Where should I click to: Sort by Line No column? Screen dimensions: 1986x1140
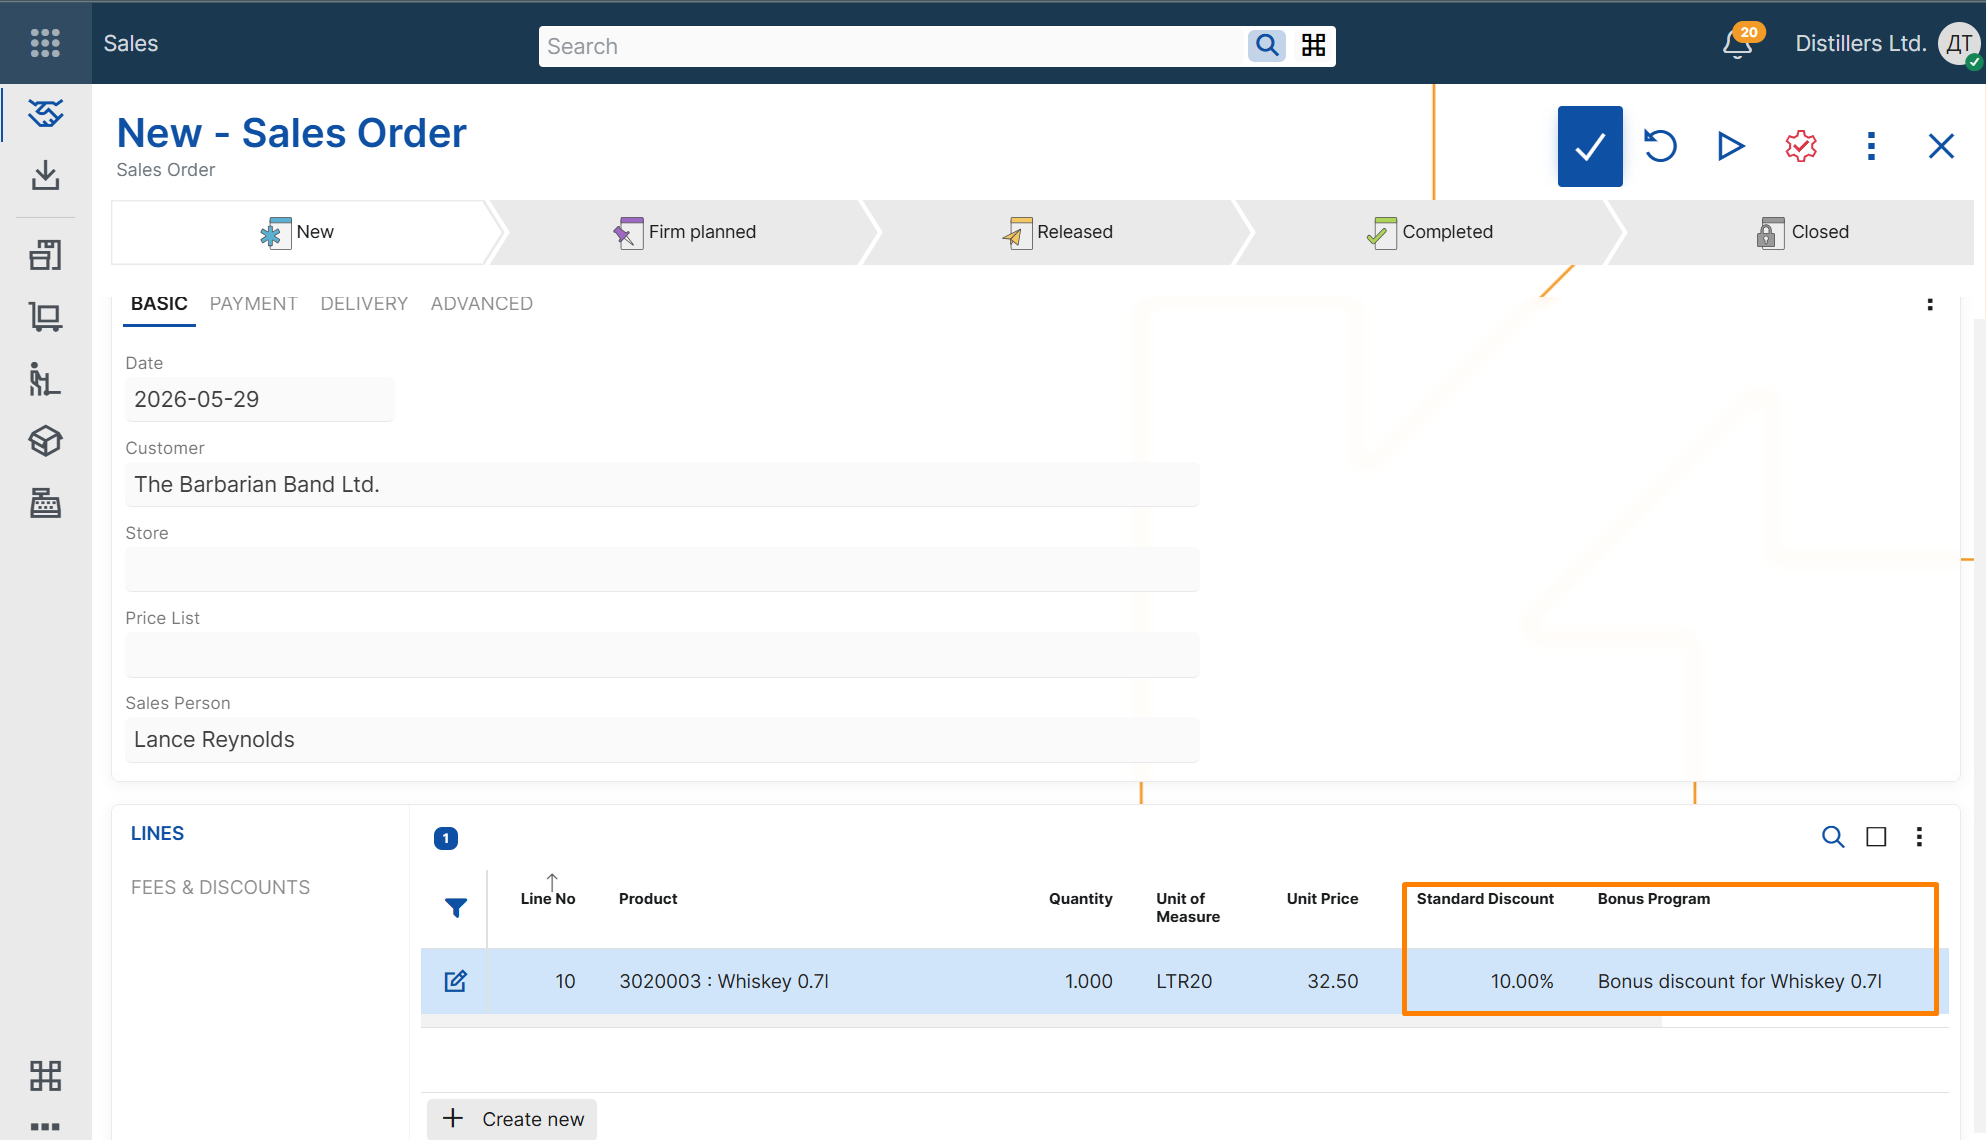[548, 899]
